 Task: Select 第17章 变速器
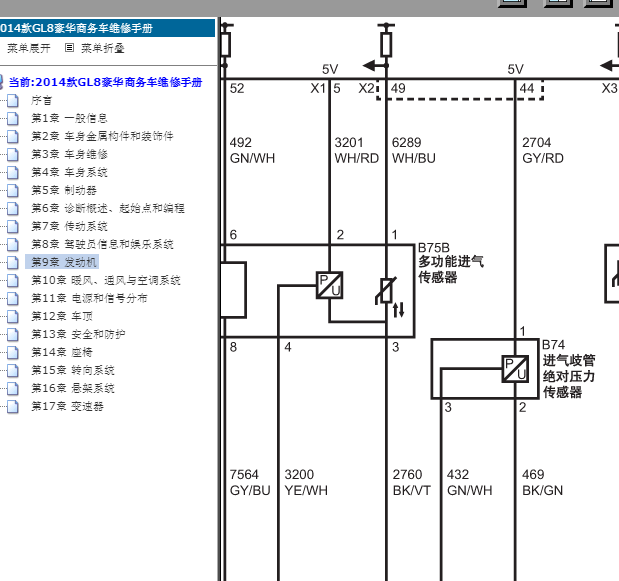click(68, 406)
